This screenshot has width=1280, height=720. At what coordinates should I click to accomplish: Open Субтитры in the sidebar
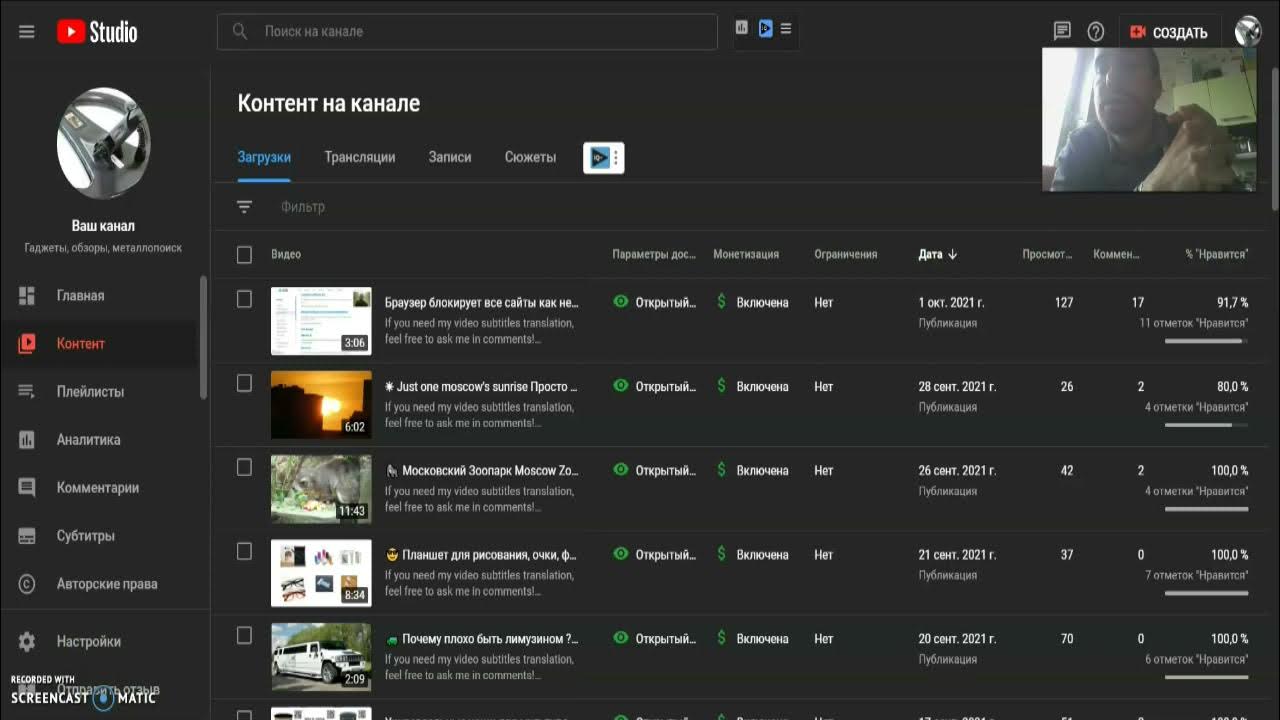click(105, 536)
